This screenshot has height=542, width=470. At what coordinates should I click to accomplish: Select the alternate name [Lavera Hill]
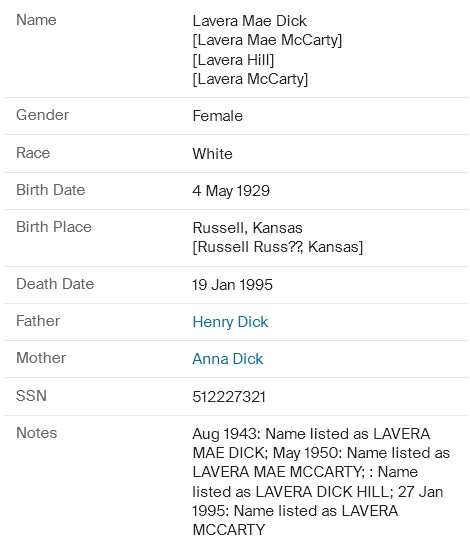pos(233,60)
